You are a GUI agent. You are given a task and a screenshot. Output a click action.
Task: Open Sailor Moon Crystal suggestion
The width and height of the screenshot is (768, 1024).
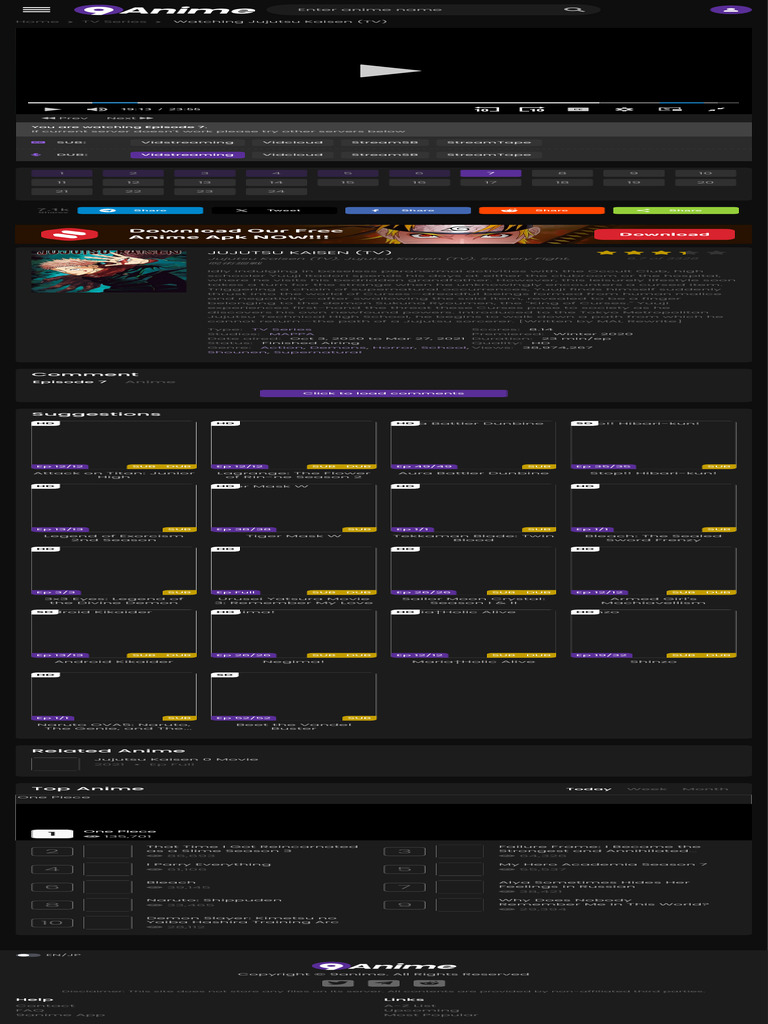tap(473, 576)
